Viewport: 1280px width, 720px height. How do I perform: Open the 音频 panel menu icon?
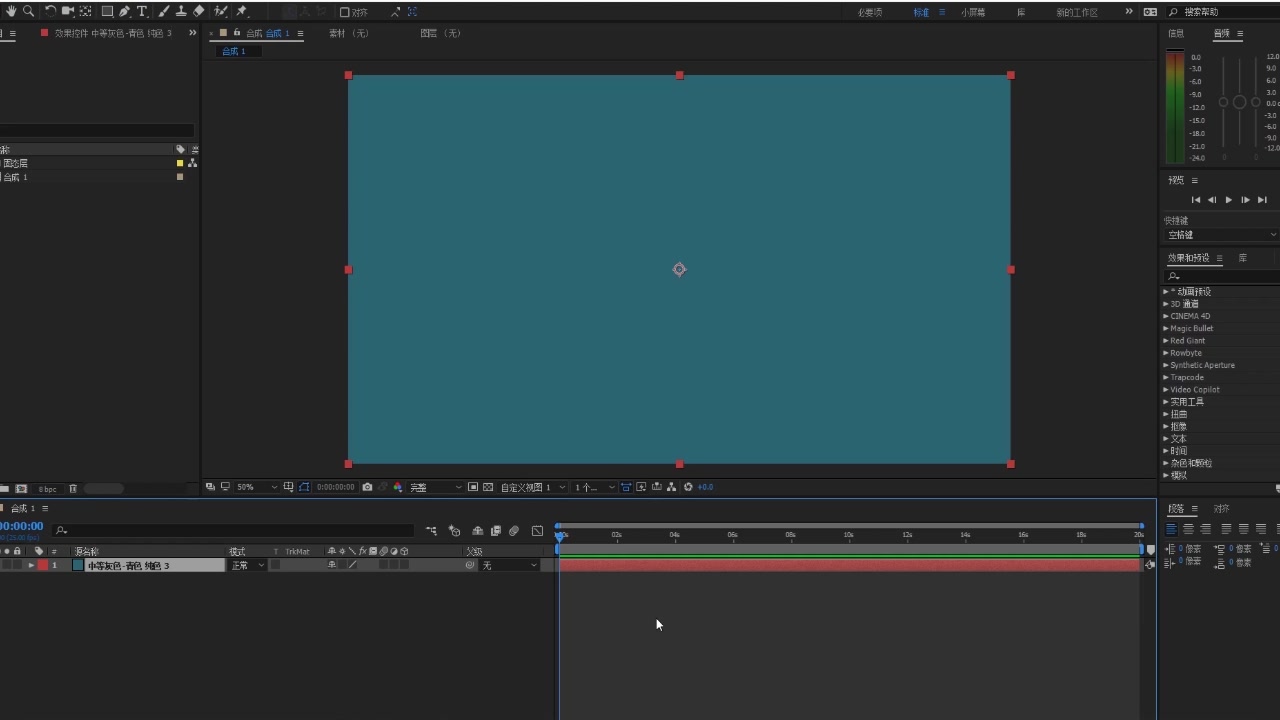pyautogui.click(x=1241, y=33)
